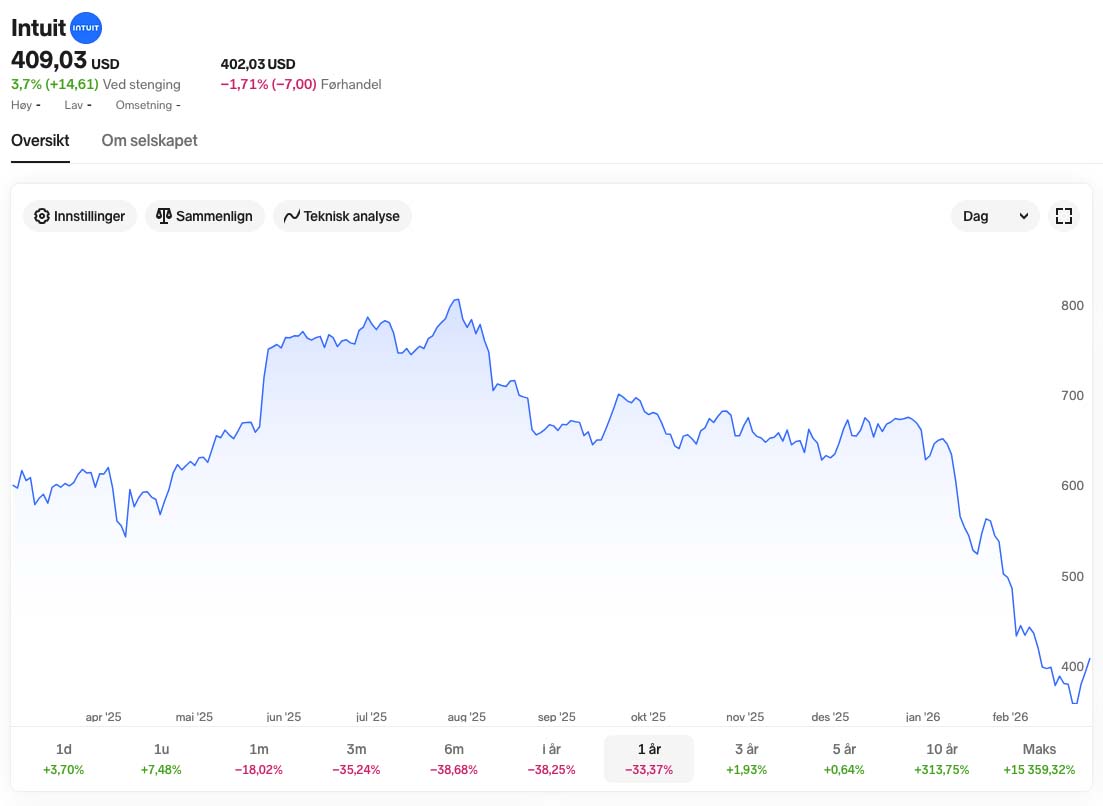The width and height of the screenshot is (1103, 806).
Task: Open the Om selskapet tab
Action: tap(149, 140)
